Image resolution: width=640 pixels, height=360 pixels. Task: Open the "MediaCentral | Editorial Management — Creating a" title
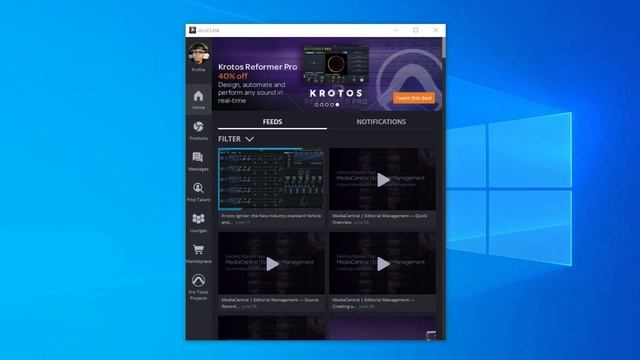click(x=373, y=303)
